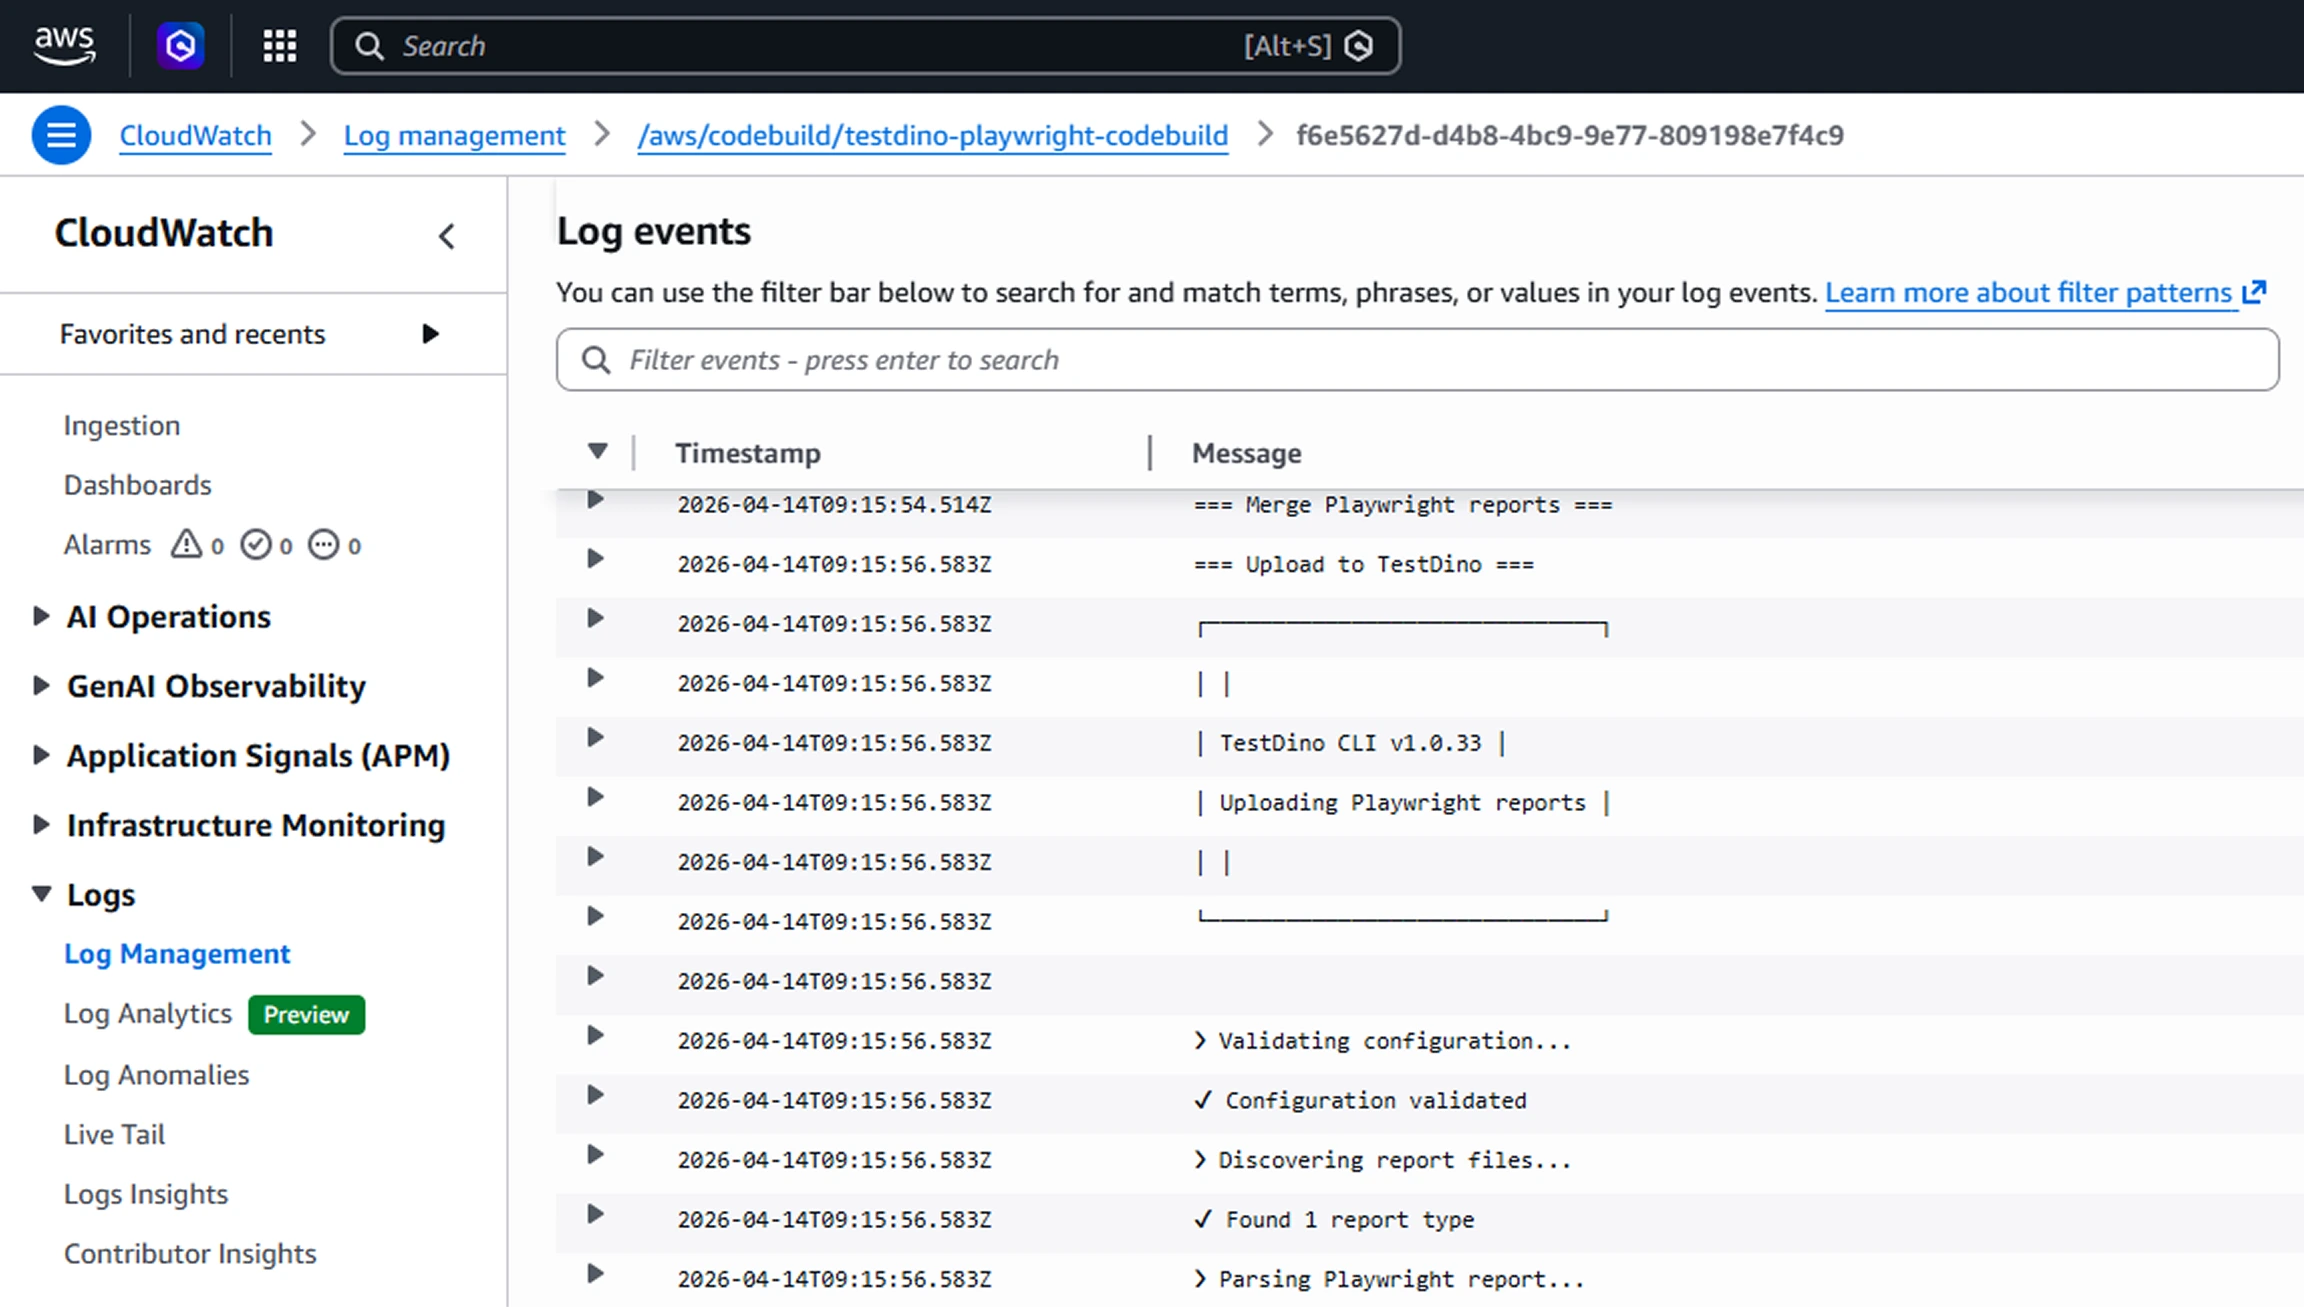Screen dimensions: 2304x1307
Task: Expand the Uploading Playwright reports log row
Action: pyautogui.click(x=595, y=797)
